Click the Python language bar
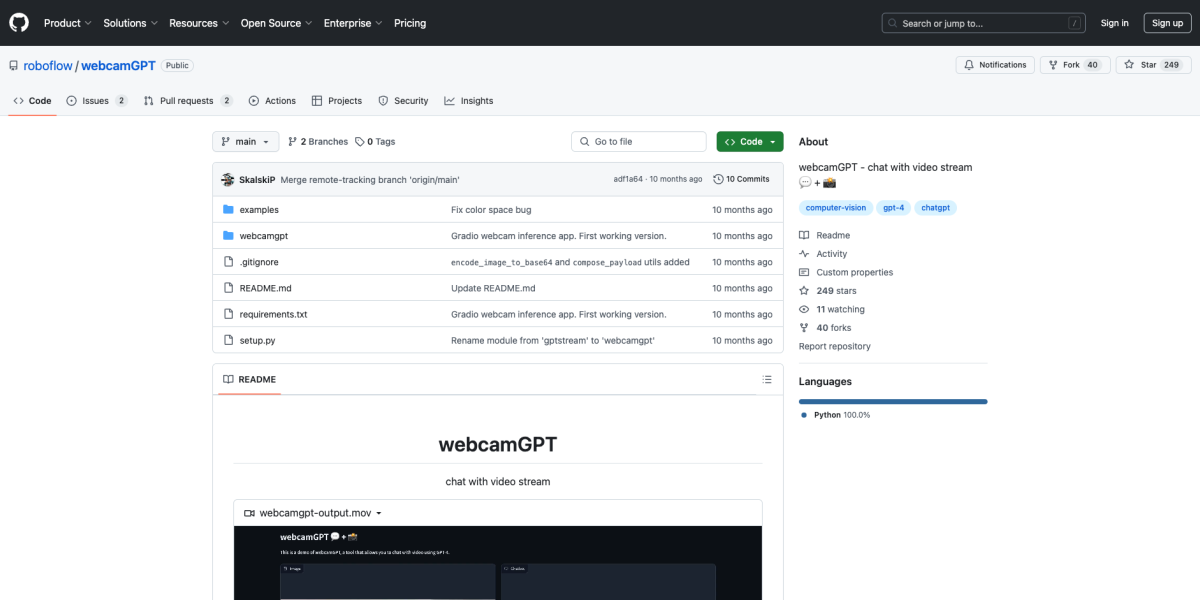1200x600 pixels. (892, 401)
